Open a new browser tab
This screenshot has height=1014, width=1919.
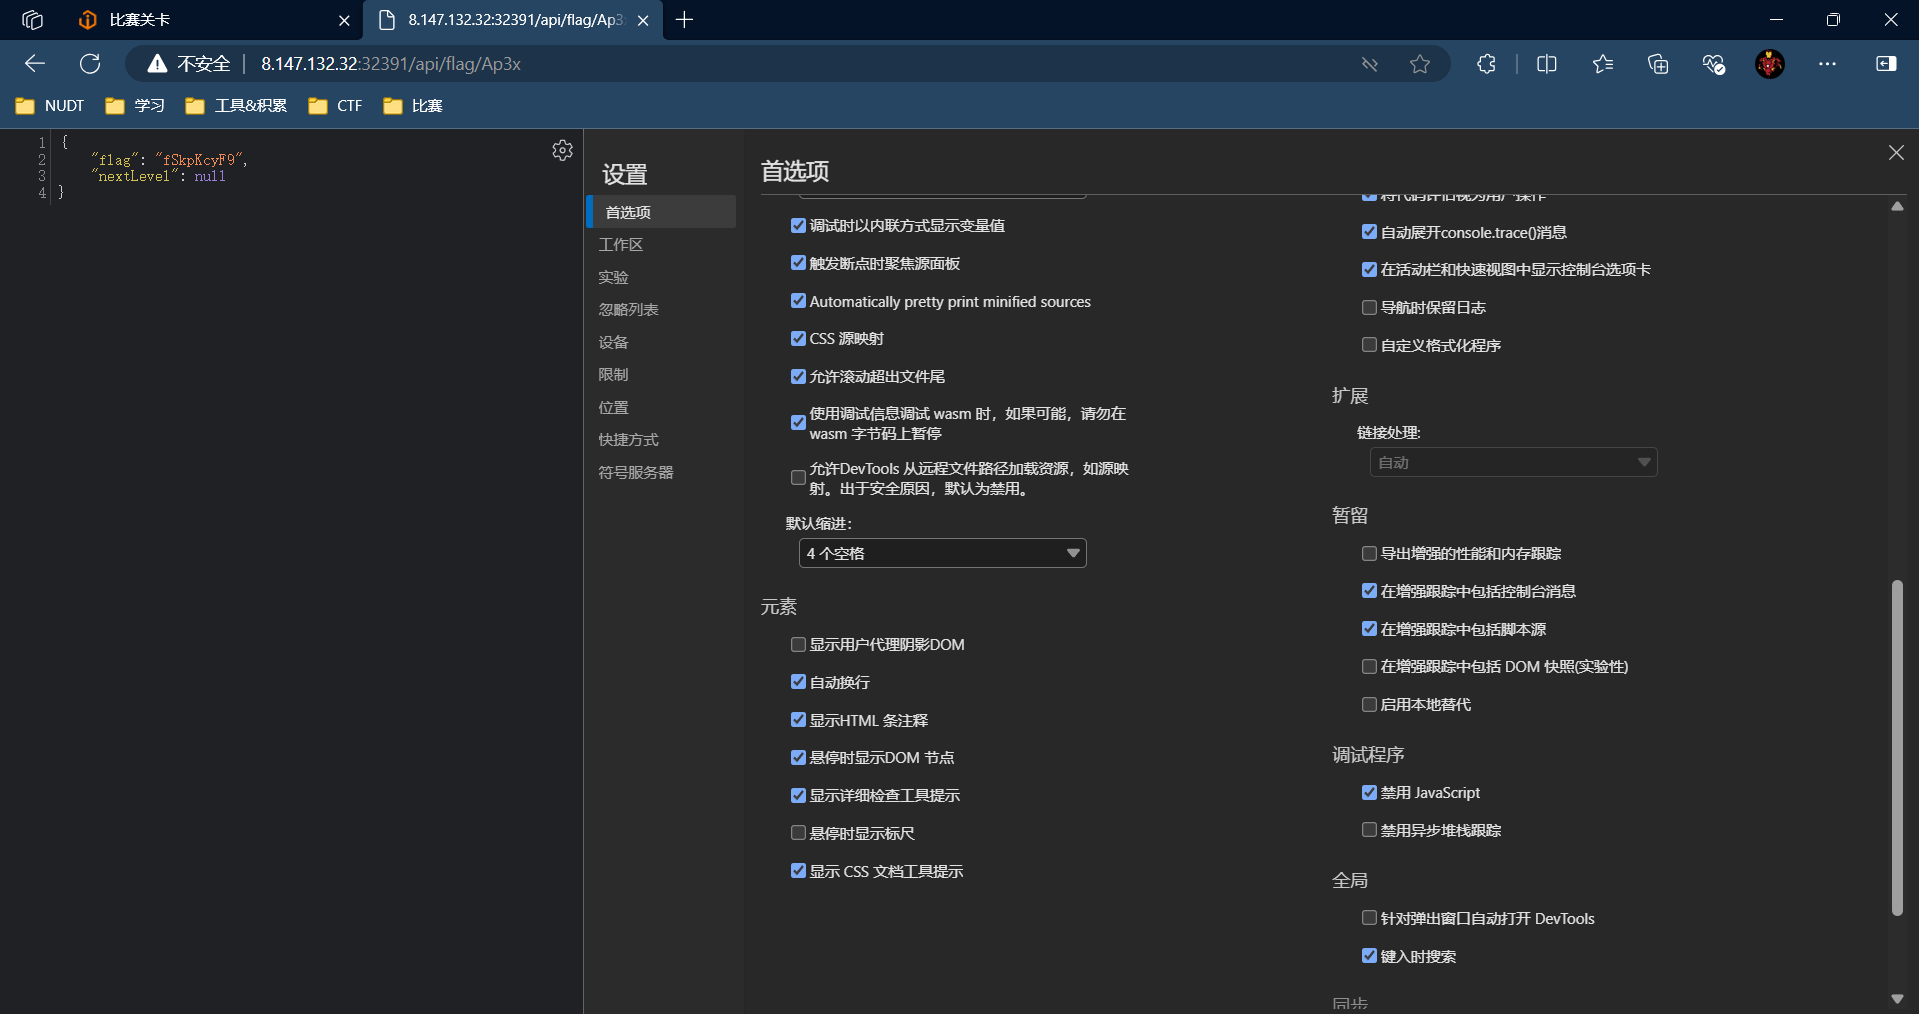(x=684, y=20)
